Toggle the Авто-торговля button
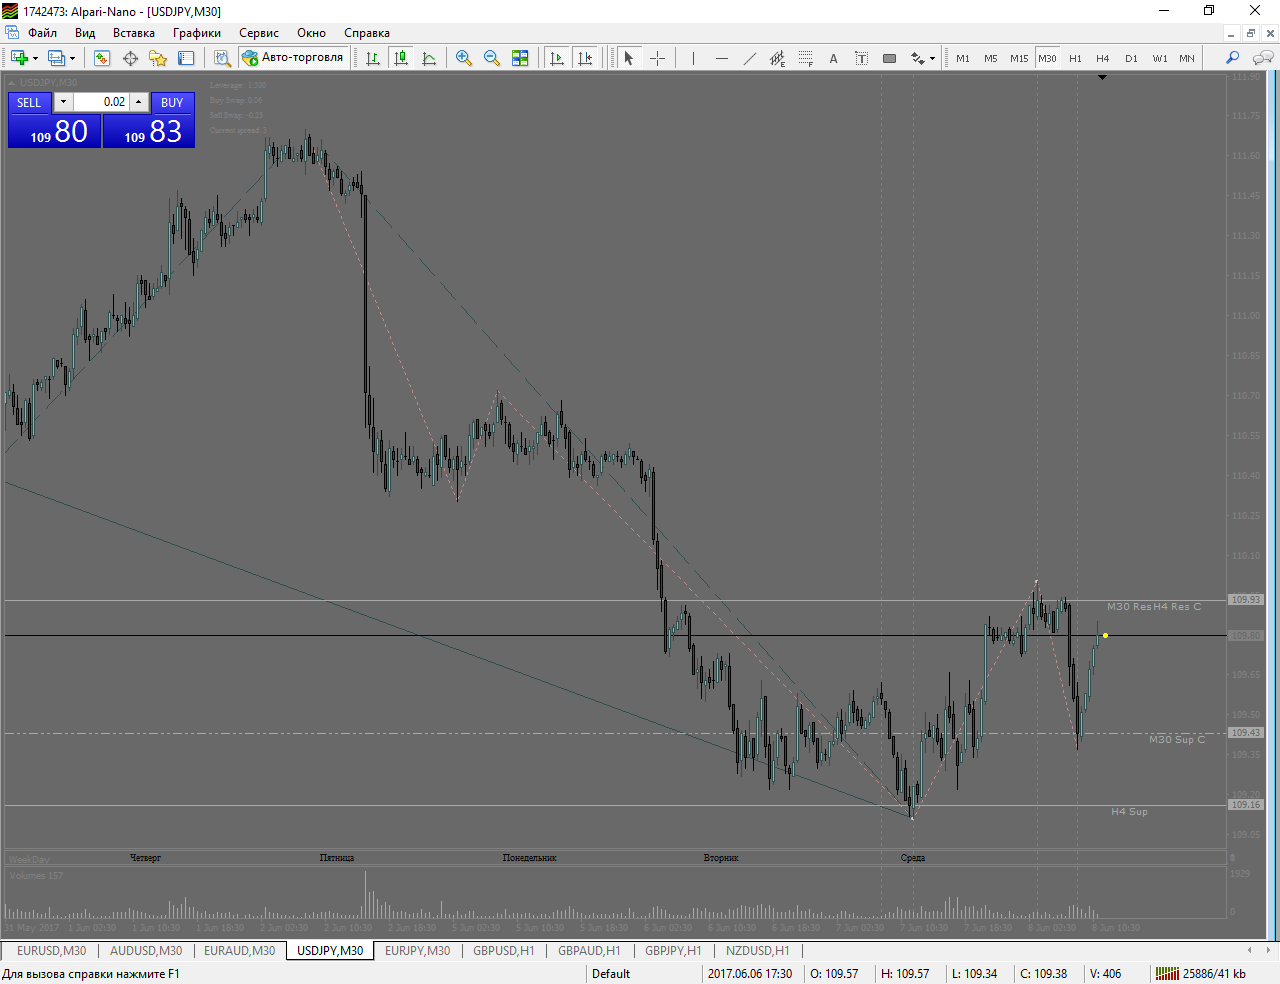The width and height of the screenshot is (1280, 984). point(293,58)
